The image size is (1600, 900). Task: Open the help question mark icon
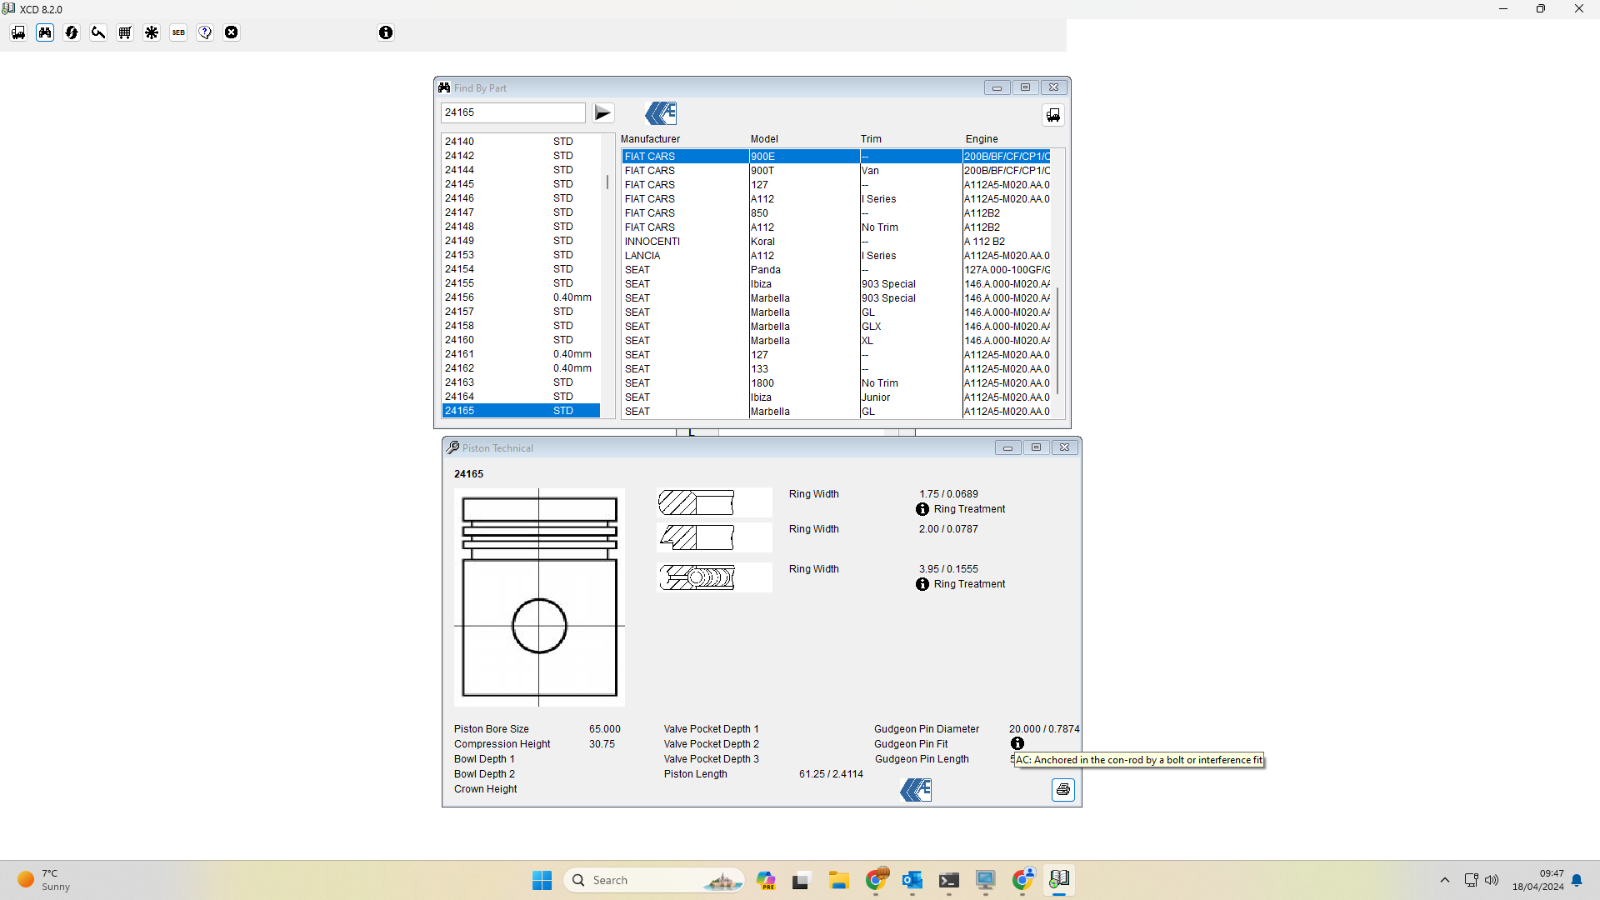coord(205,33)
